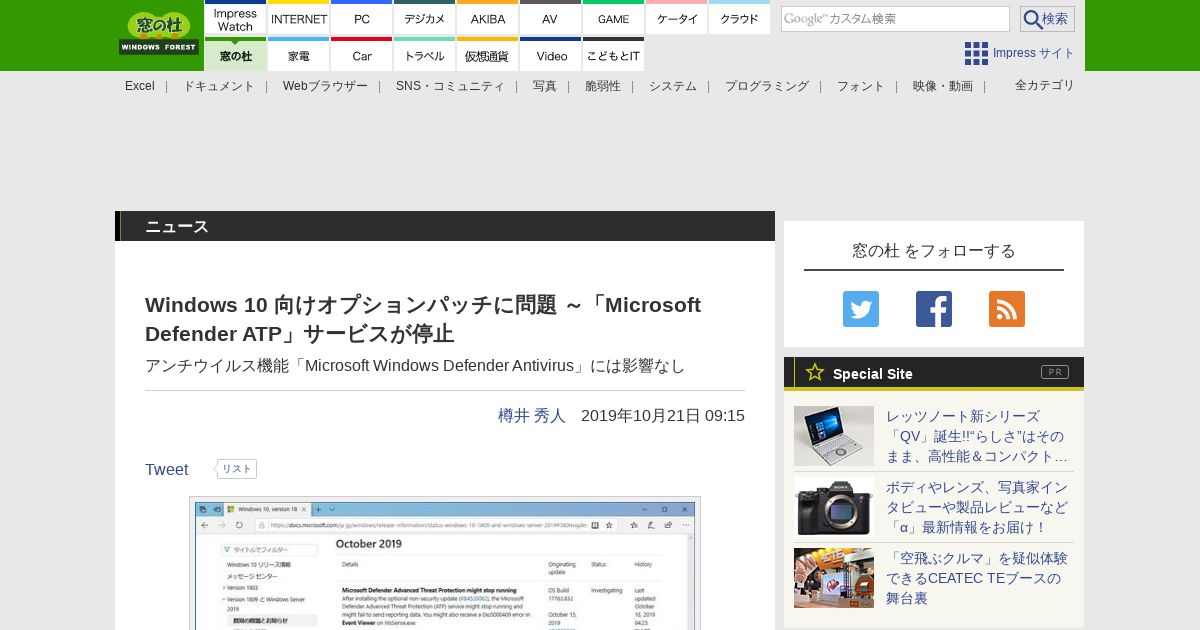The height and width of the screenshot is (630, 1200).
Task: Go to the プログラミング category
Action: click(767, 86)
